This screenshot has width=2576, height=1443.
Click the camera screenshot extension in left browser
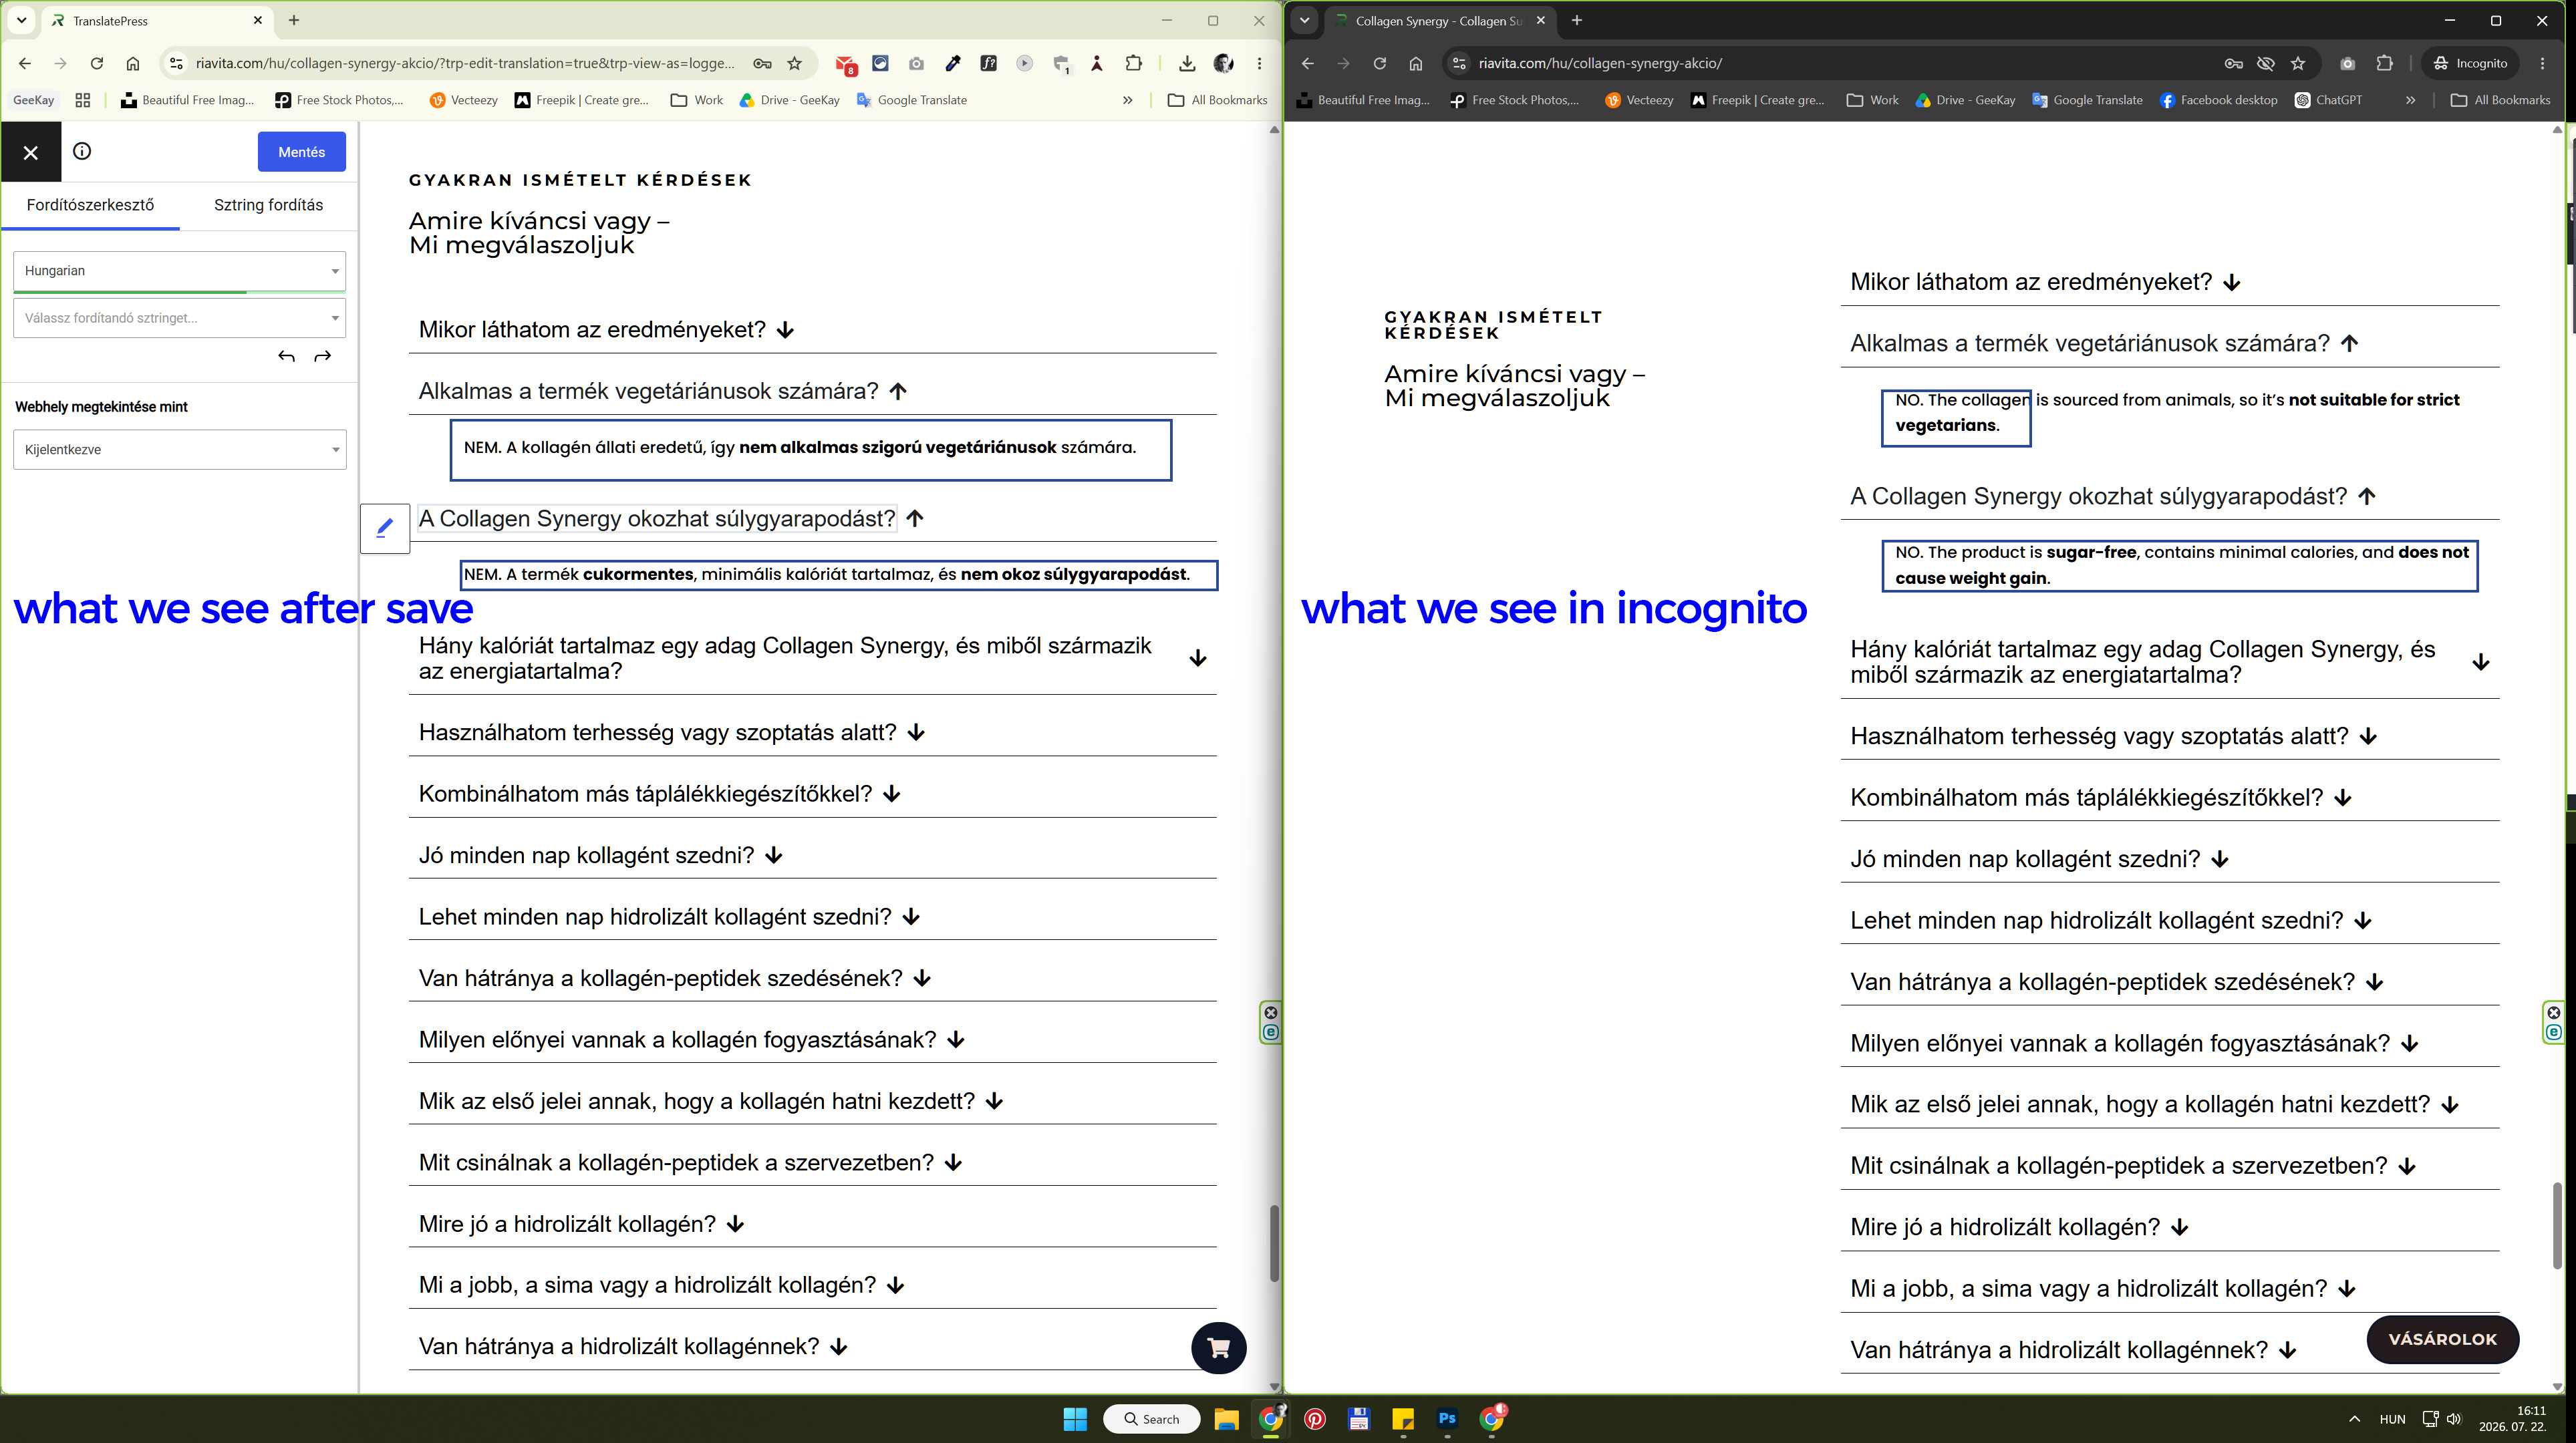point(916,63)
